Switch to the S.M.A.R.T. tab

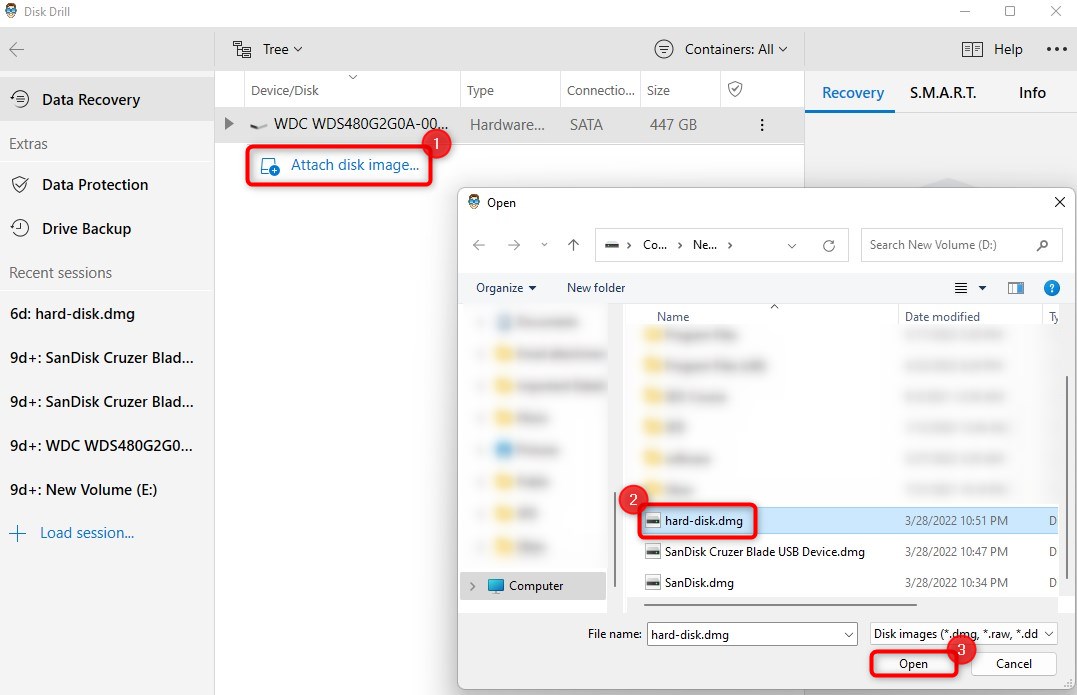943,93
